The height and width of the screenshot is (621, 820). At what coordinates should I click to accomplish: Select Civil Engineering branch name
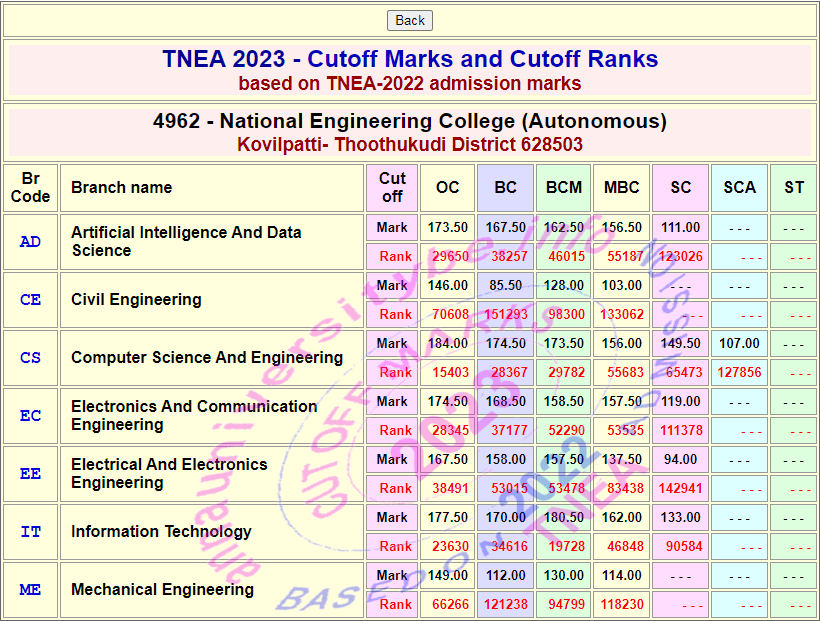click(136, 300)
